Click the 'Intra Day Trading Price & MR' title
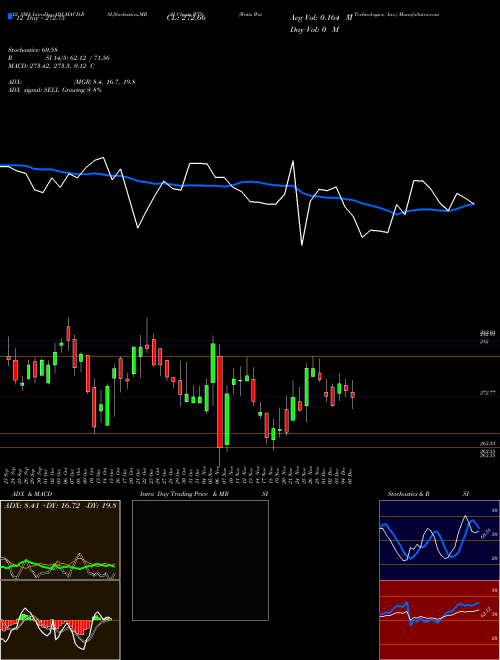 [185, 494]
